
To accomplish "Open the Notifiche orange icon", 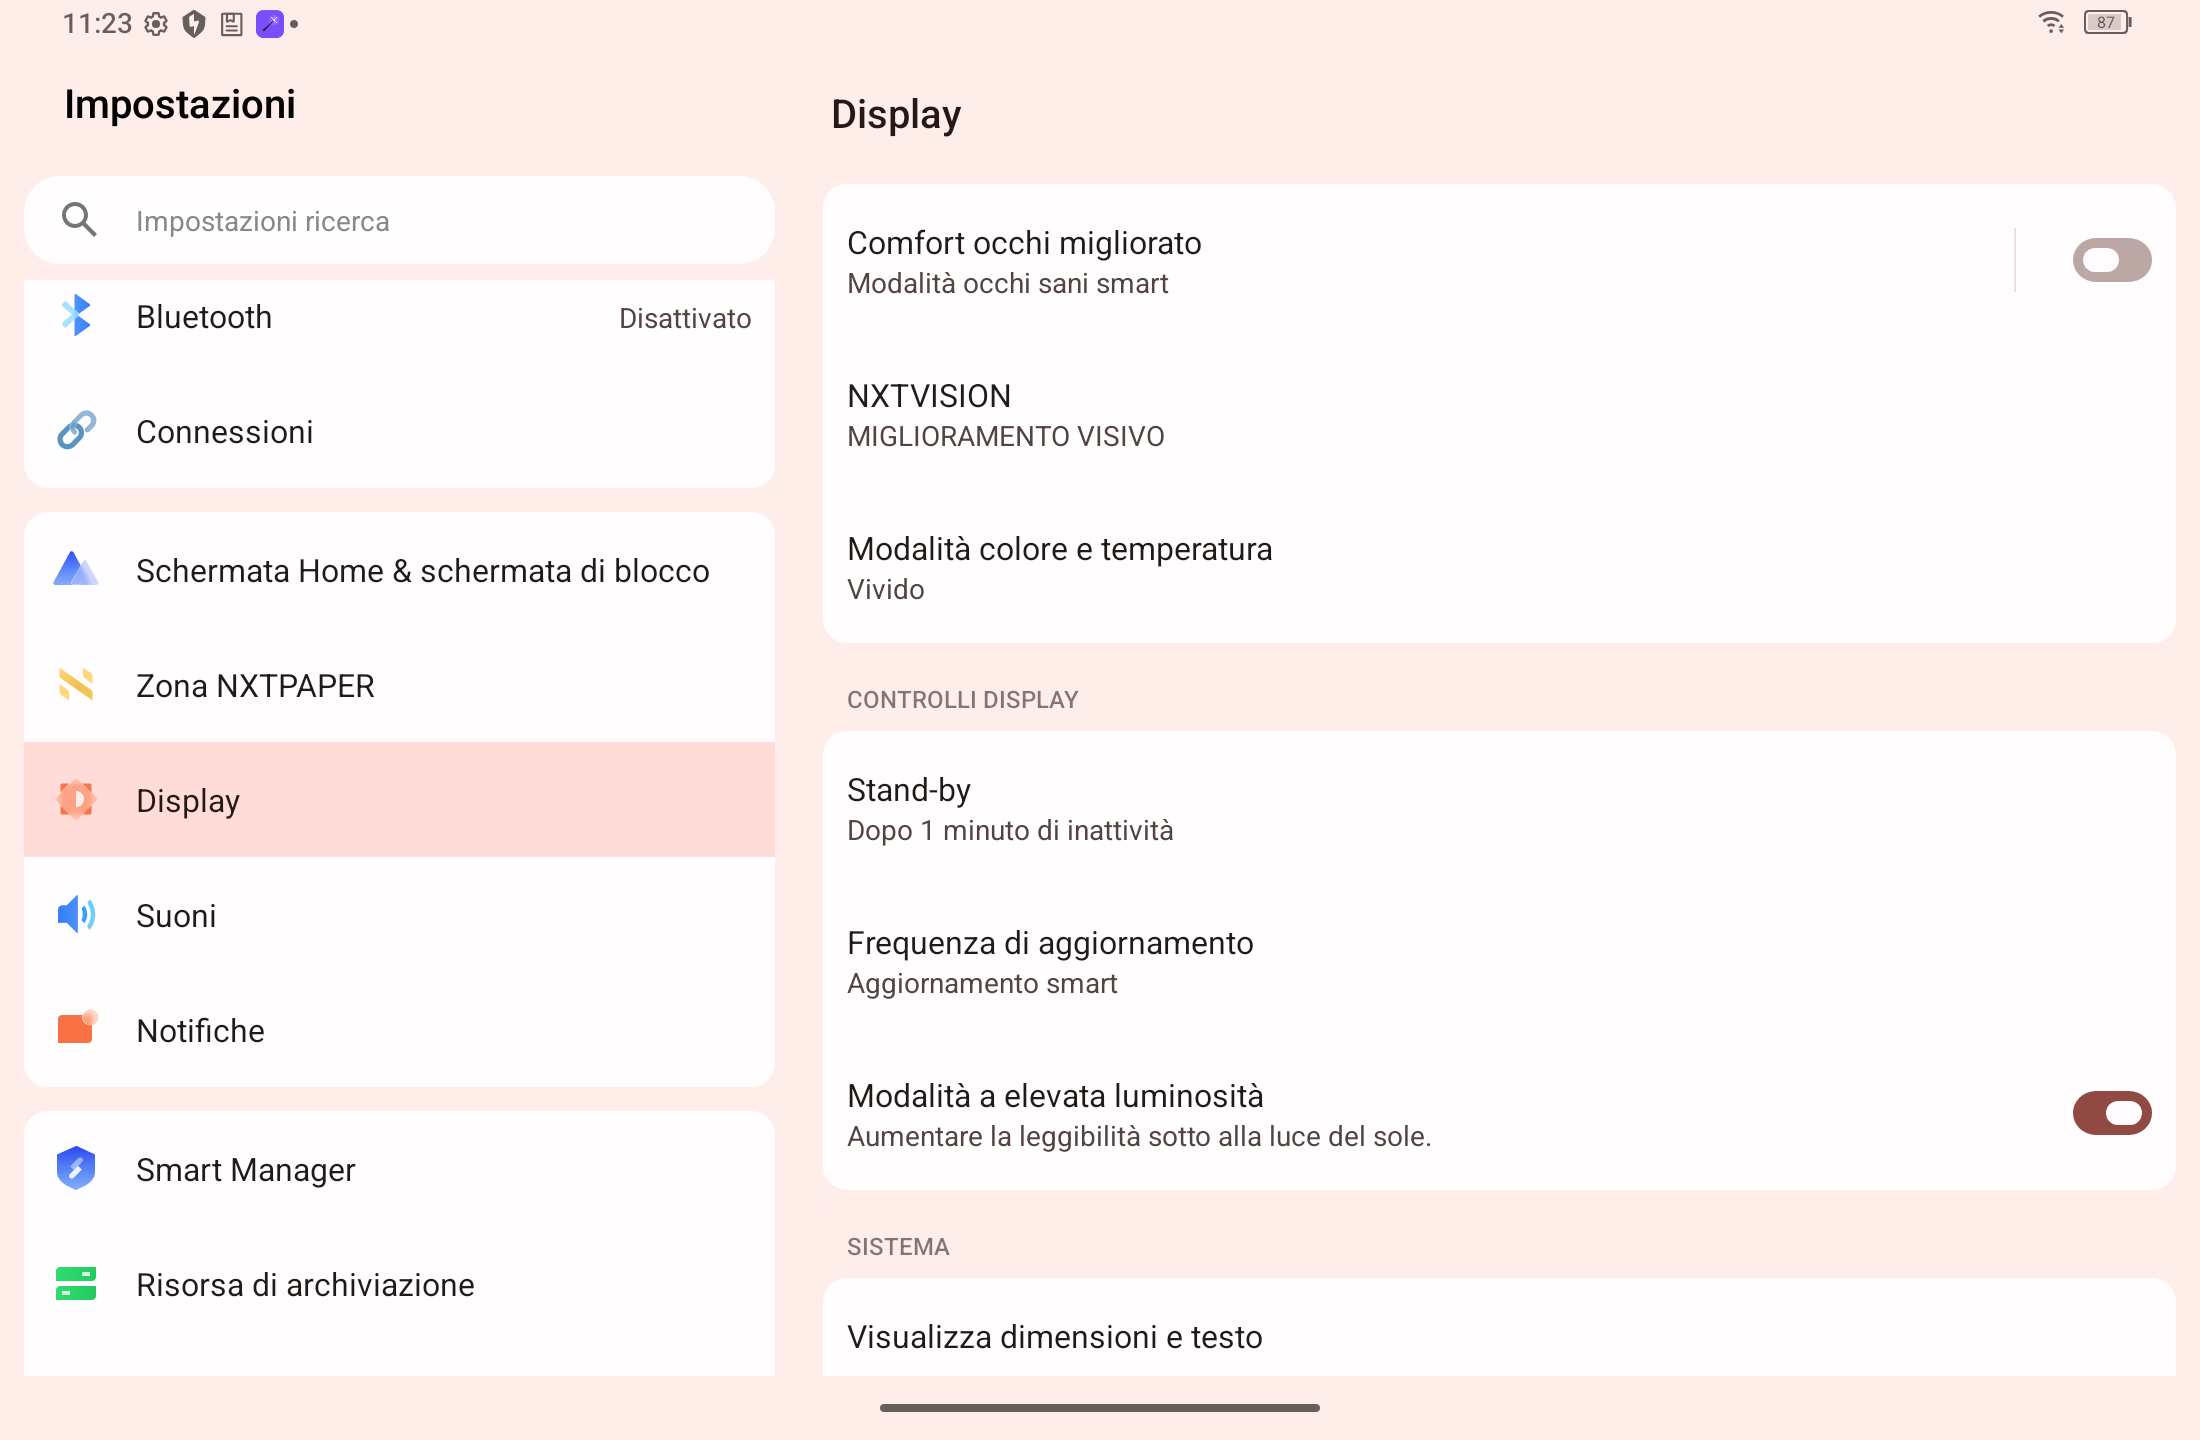I will (76, 1029).
